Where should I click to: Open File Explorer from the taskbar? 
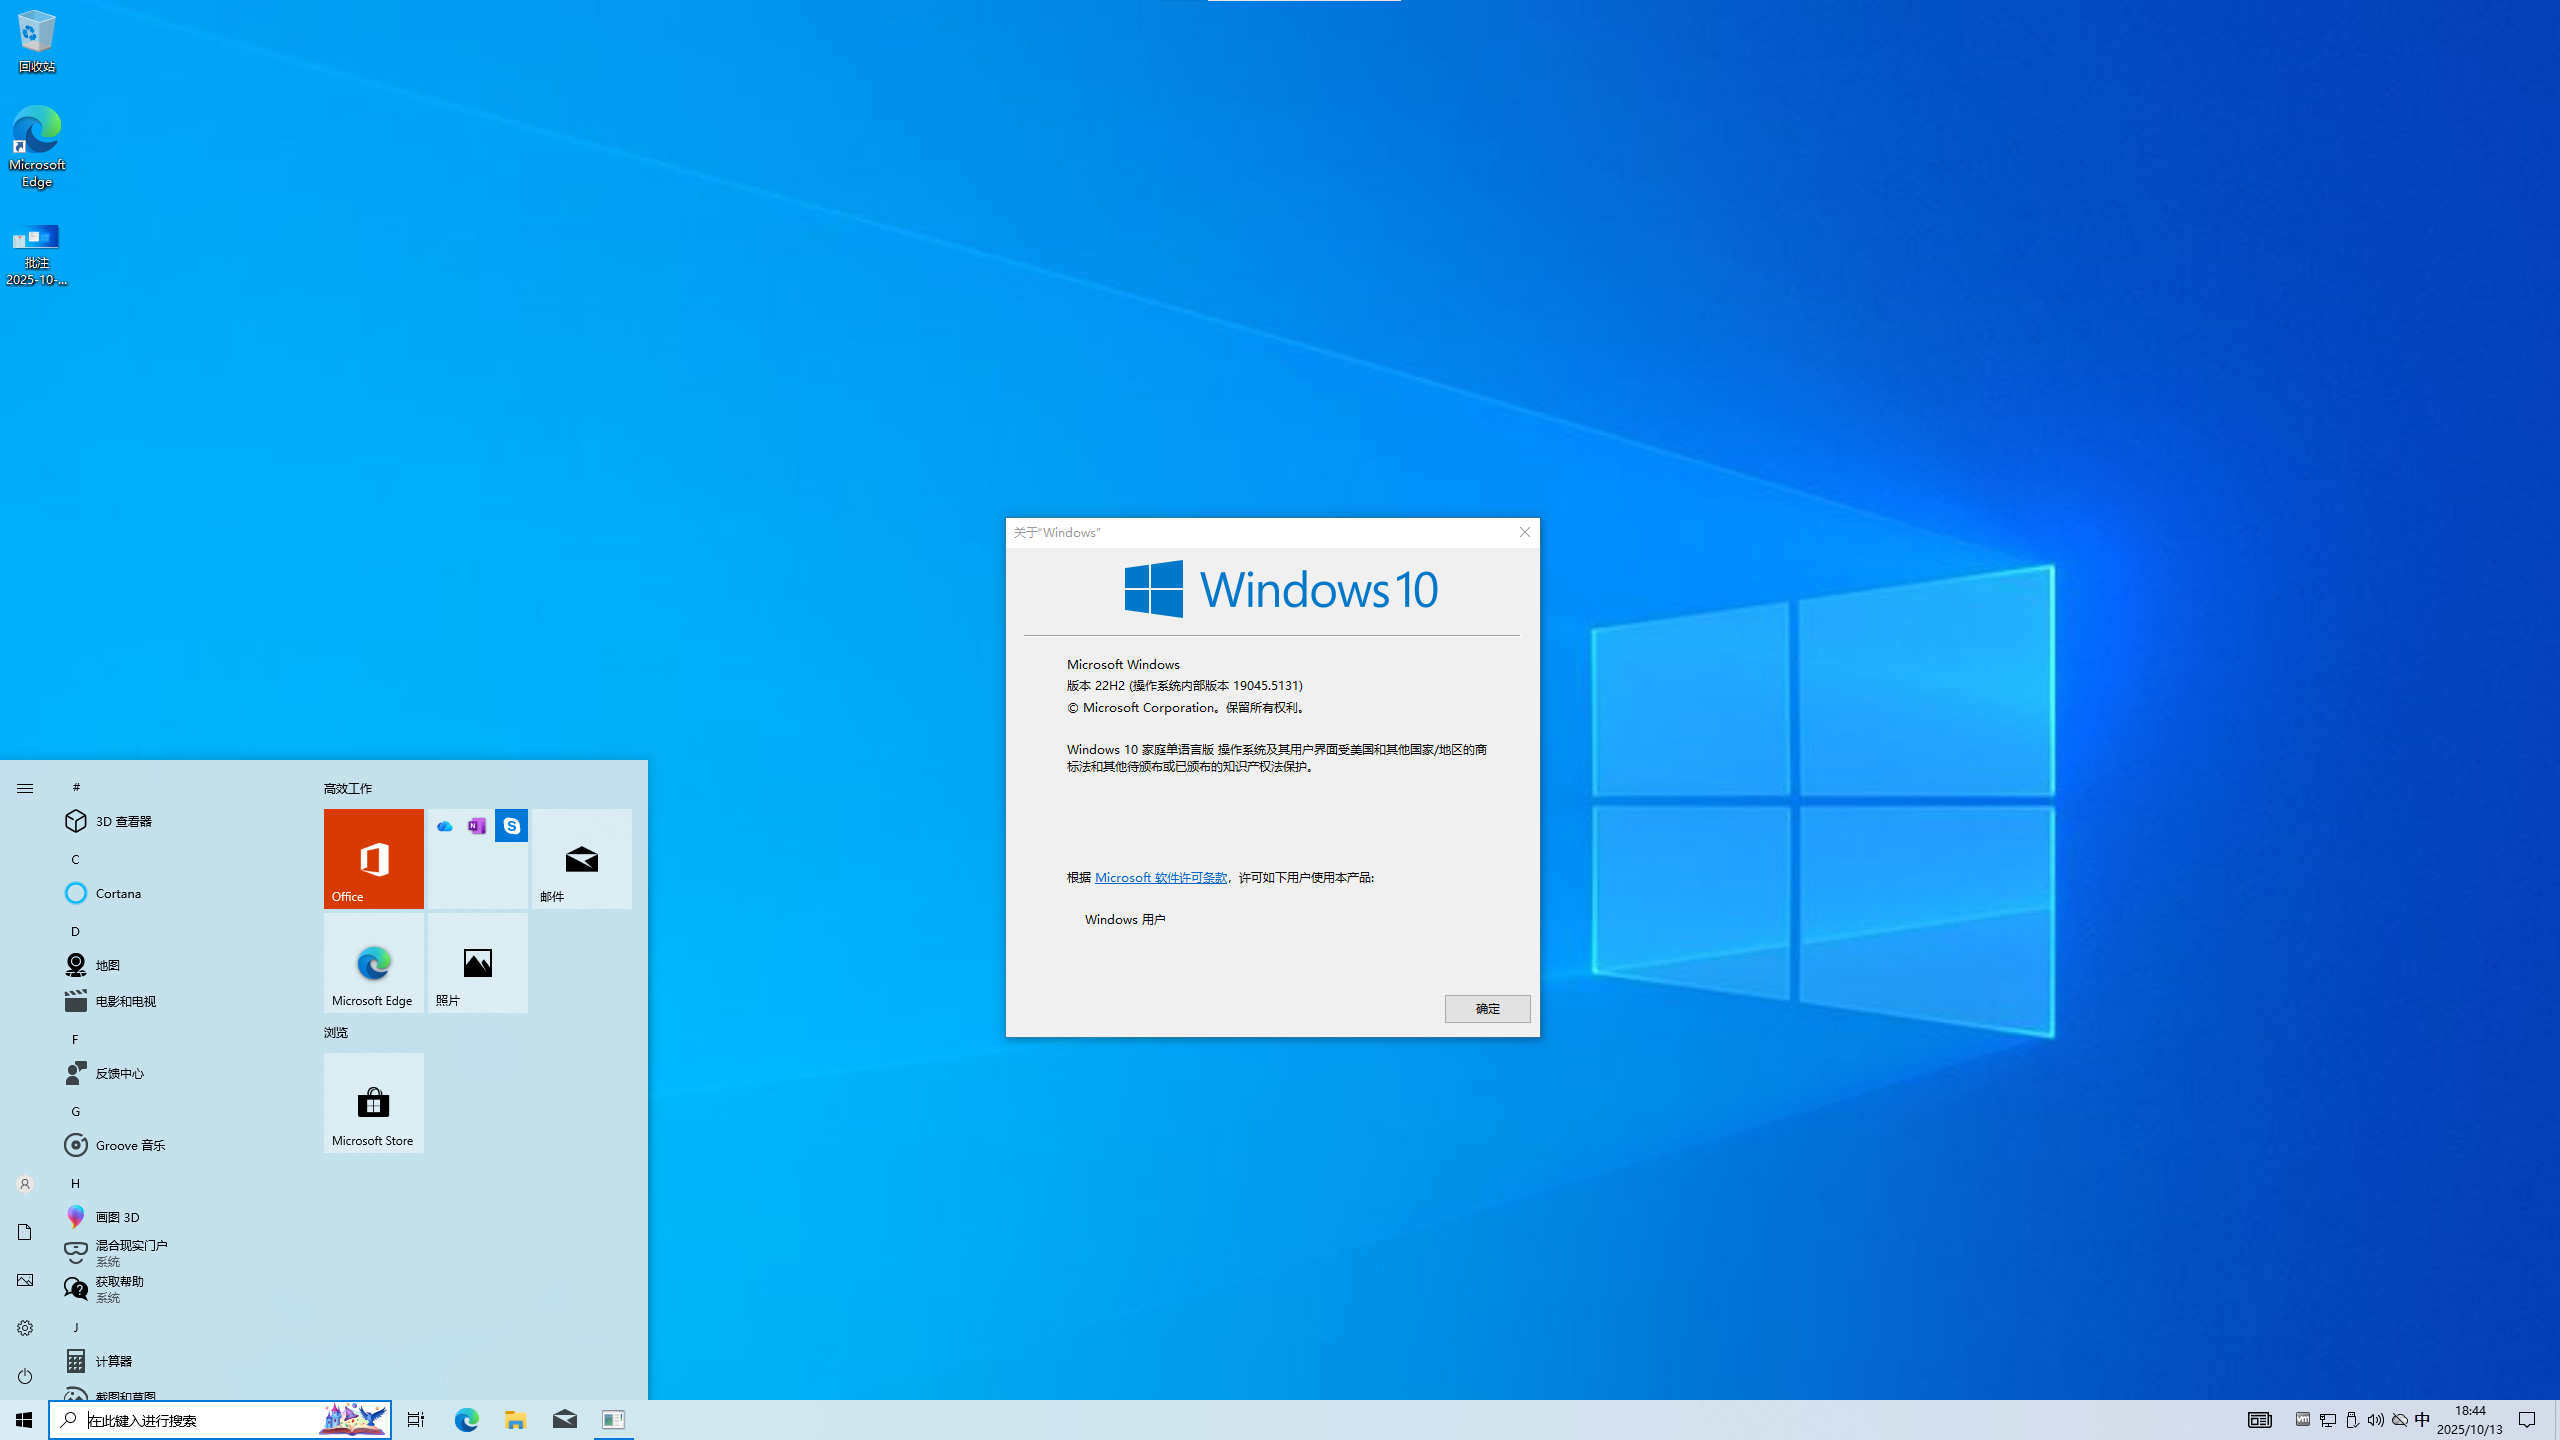(516, 1420)
